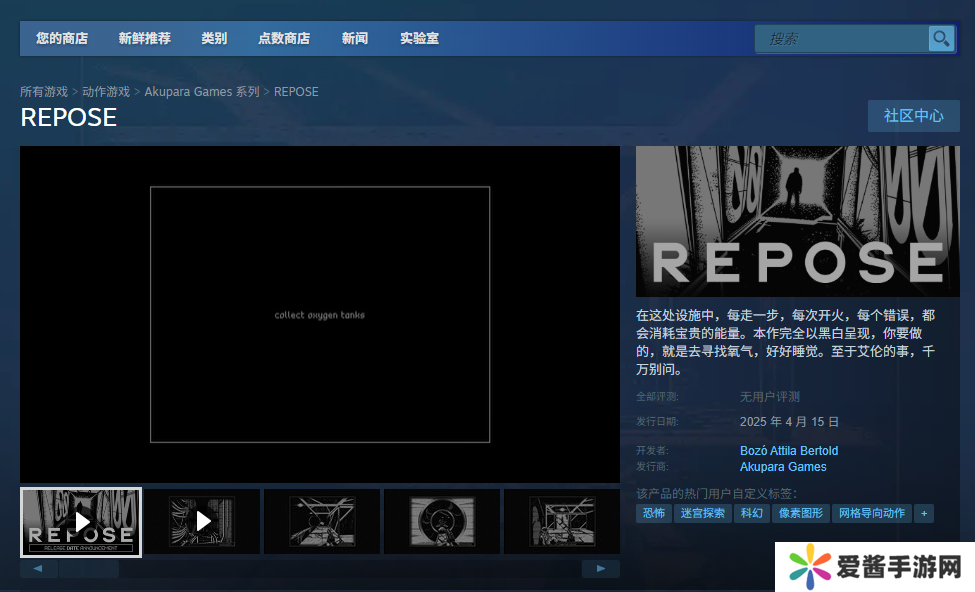
Task: Open developer Bozó Attila Bertold link
Action: click(x=788, y=451)
